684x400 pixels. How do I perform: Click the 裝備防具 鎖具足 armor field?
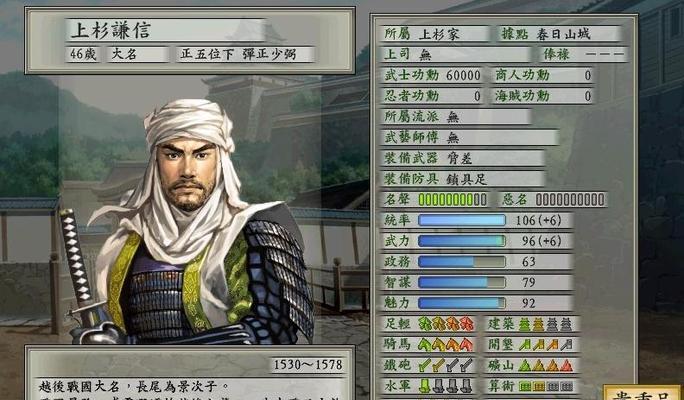pos(462,178)
